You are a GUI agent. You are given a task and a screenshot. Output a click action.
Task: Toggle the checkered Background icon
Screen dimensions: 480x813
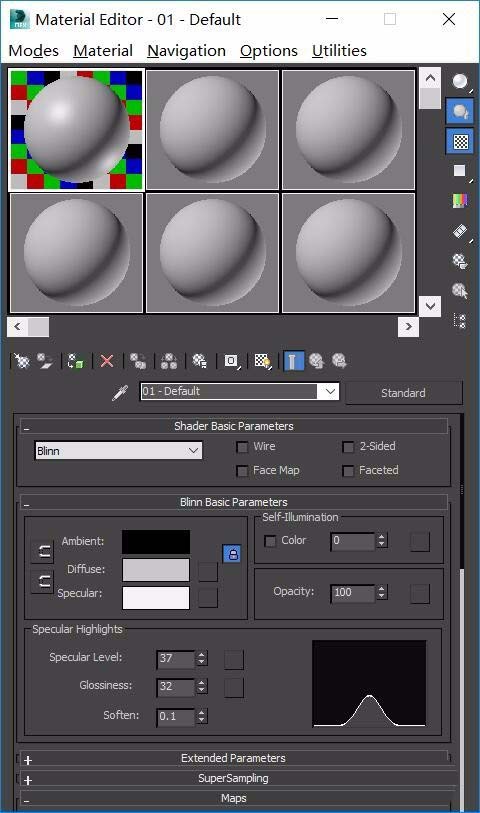pos(460,142)
